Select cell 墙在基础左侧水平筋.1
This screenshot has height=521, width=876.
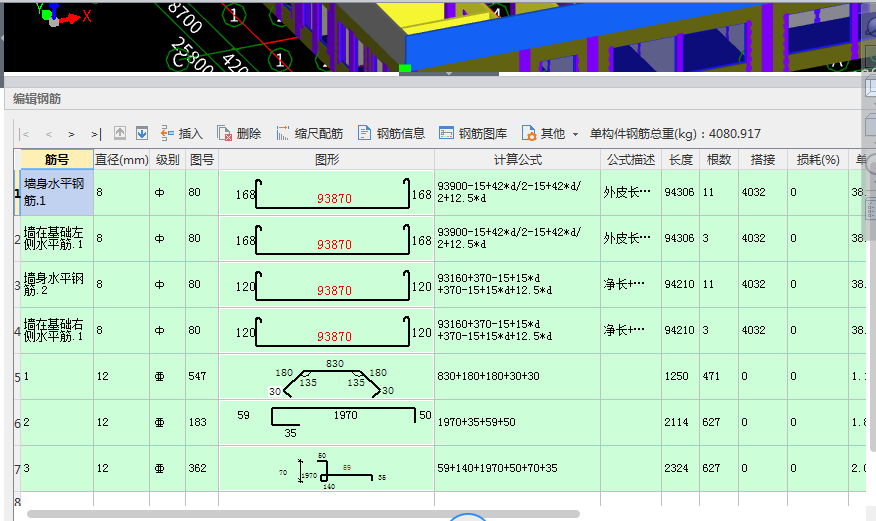(57, 238)
